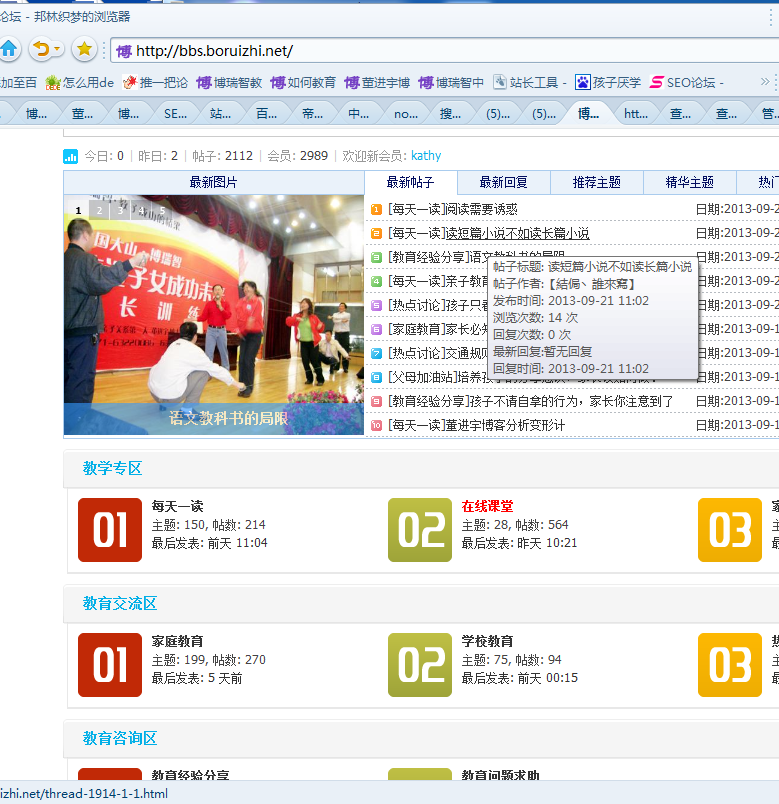Click the number 6 purple rank icon
Image resolution: width=779 pixels, height=804 pixels.
pos(376,329)
